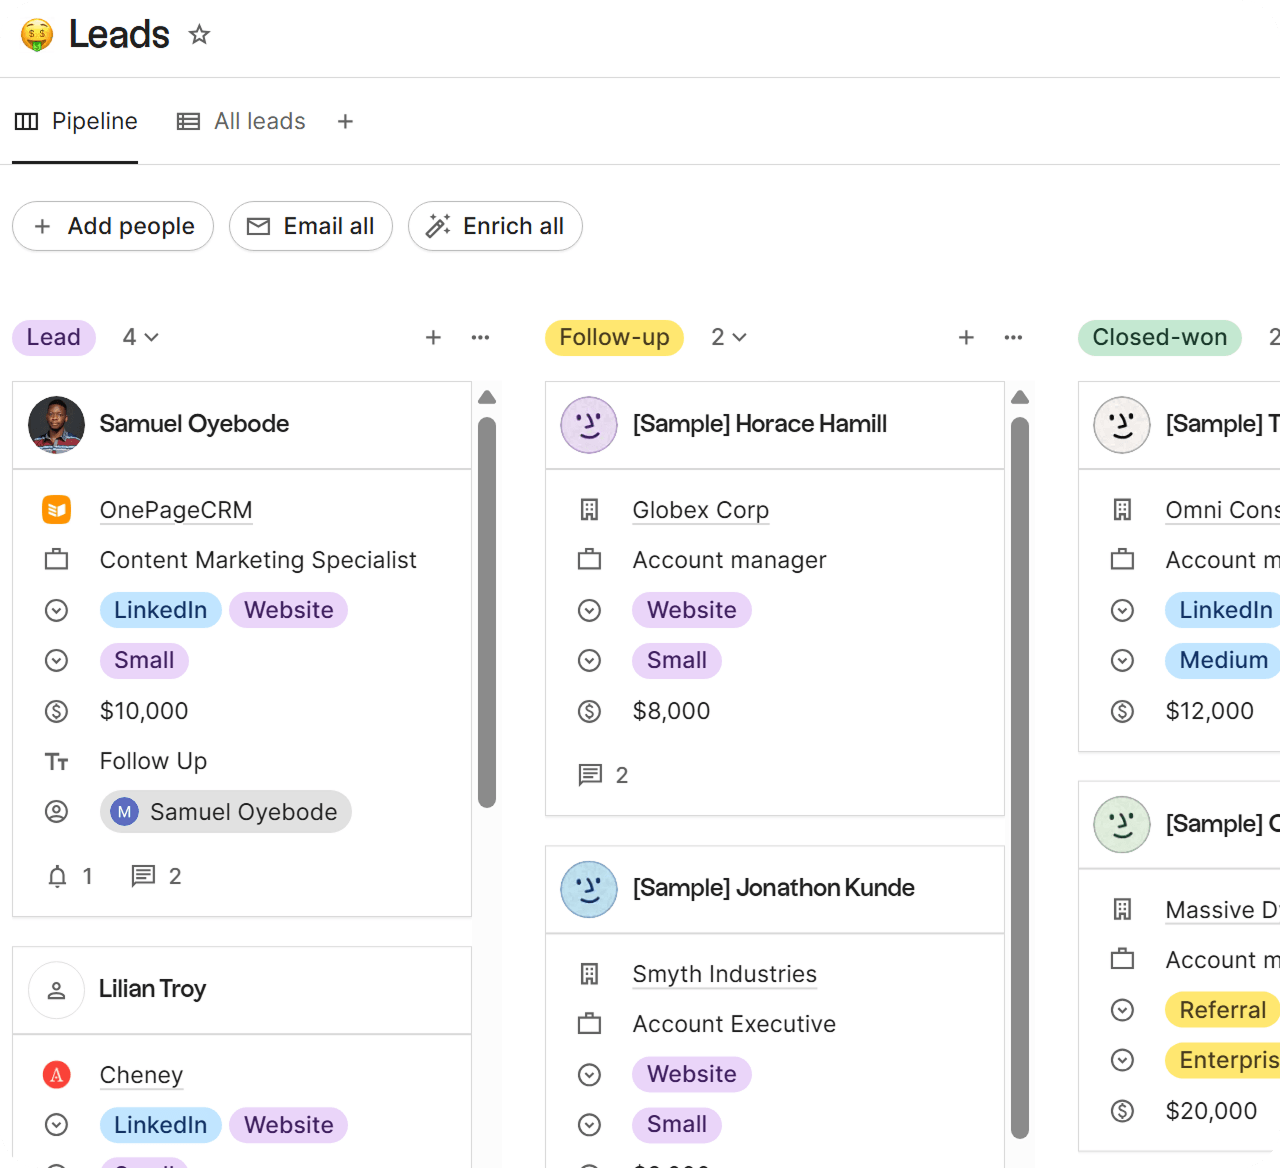Switch to the All leads tab
This screenshot has width=1280, height=1168.
click(x=241, y=121)
